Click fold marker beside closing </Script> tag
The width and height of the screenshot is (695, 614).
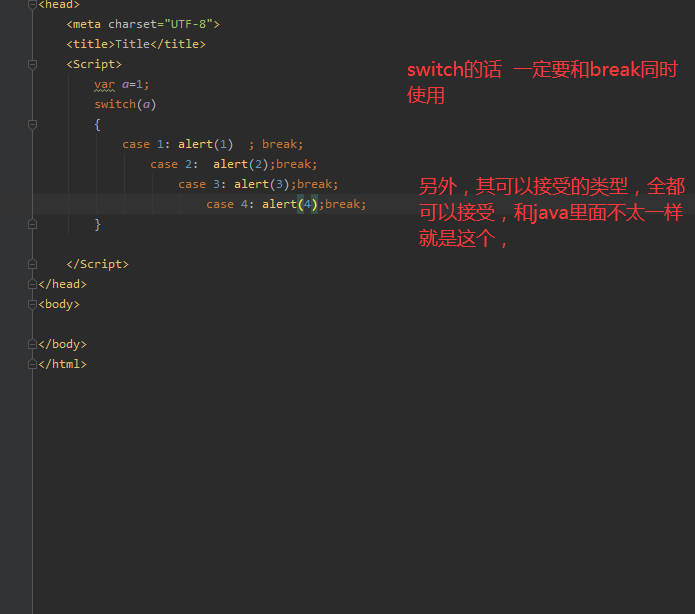pyautogui.click(x=32, y=264)
